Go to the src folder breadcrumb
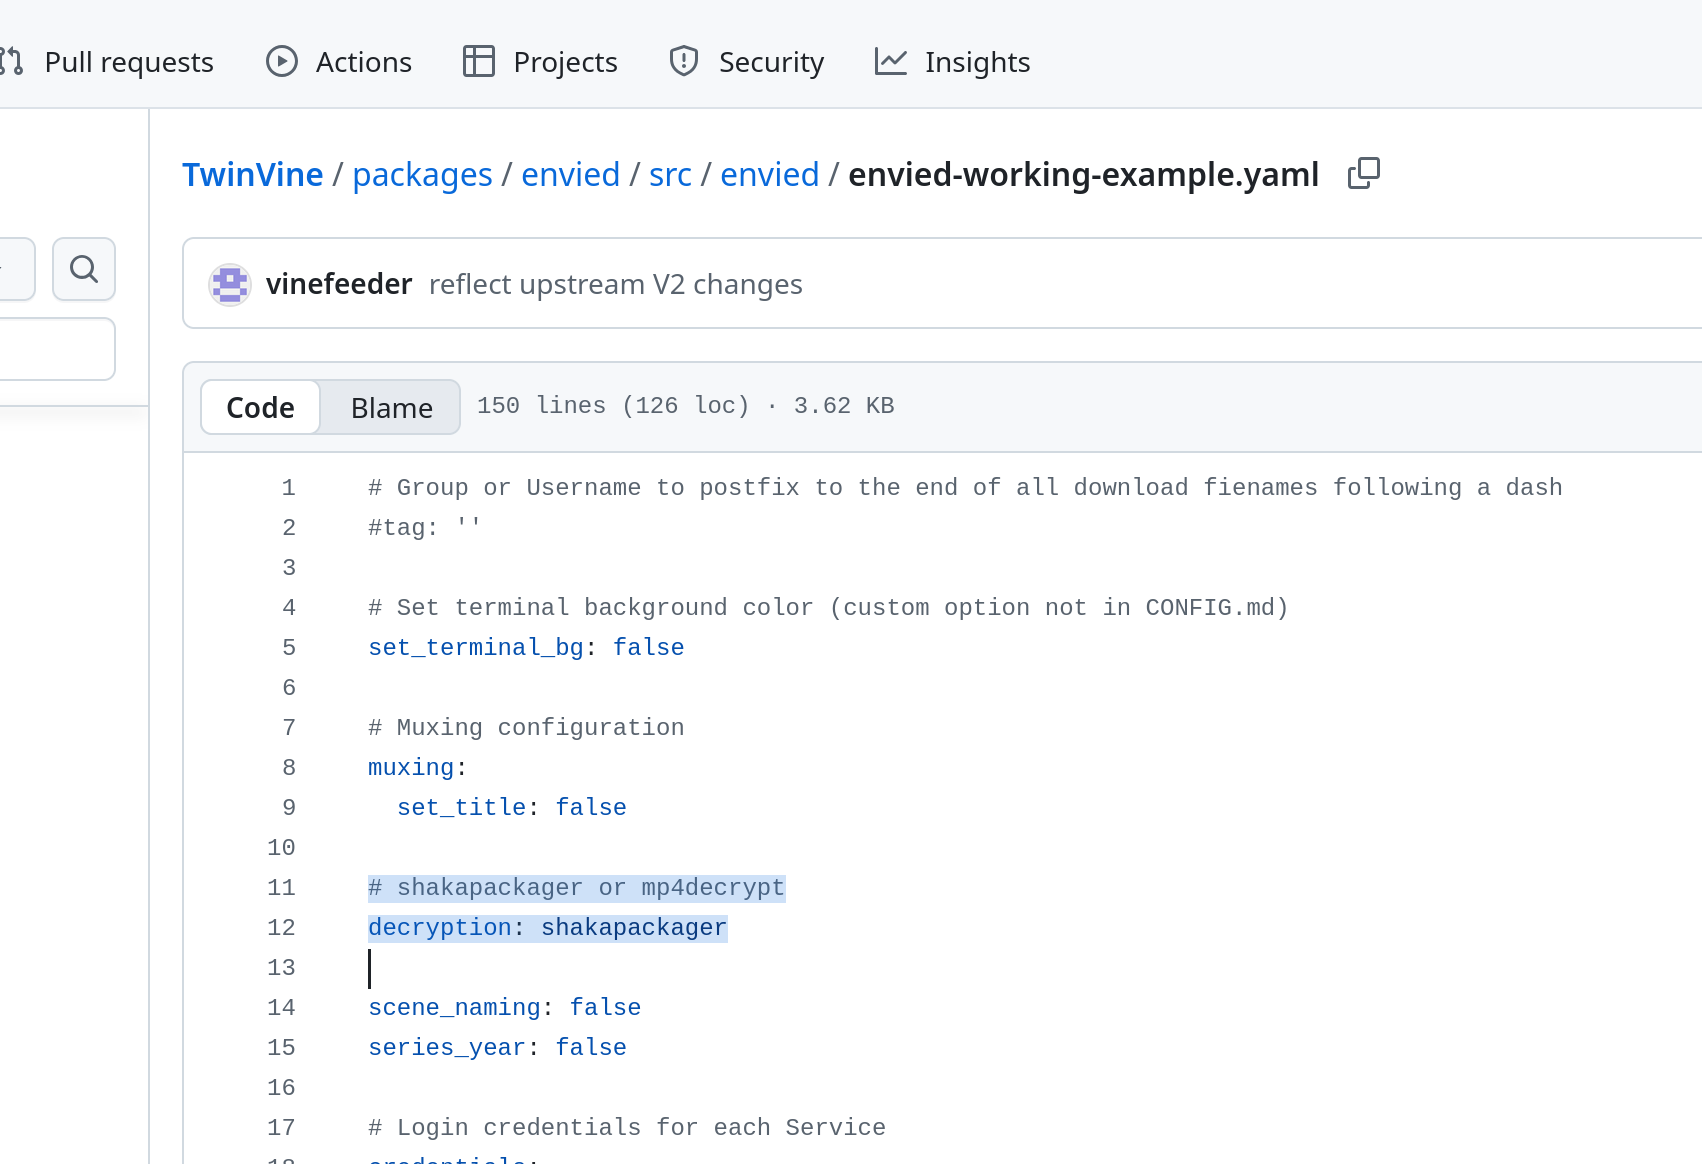The image size is (1702, 1164). (x=670, y=175)
